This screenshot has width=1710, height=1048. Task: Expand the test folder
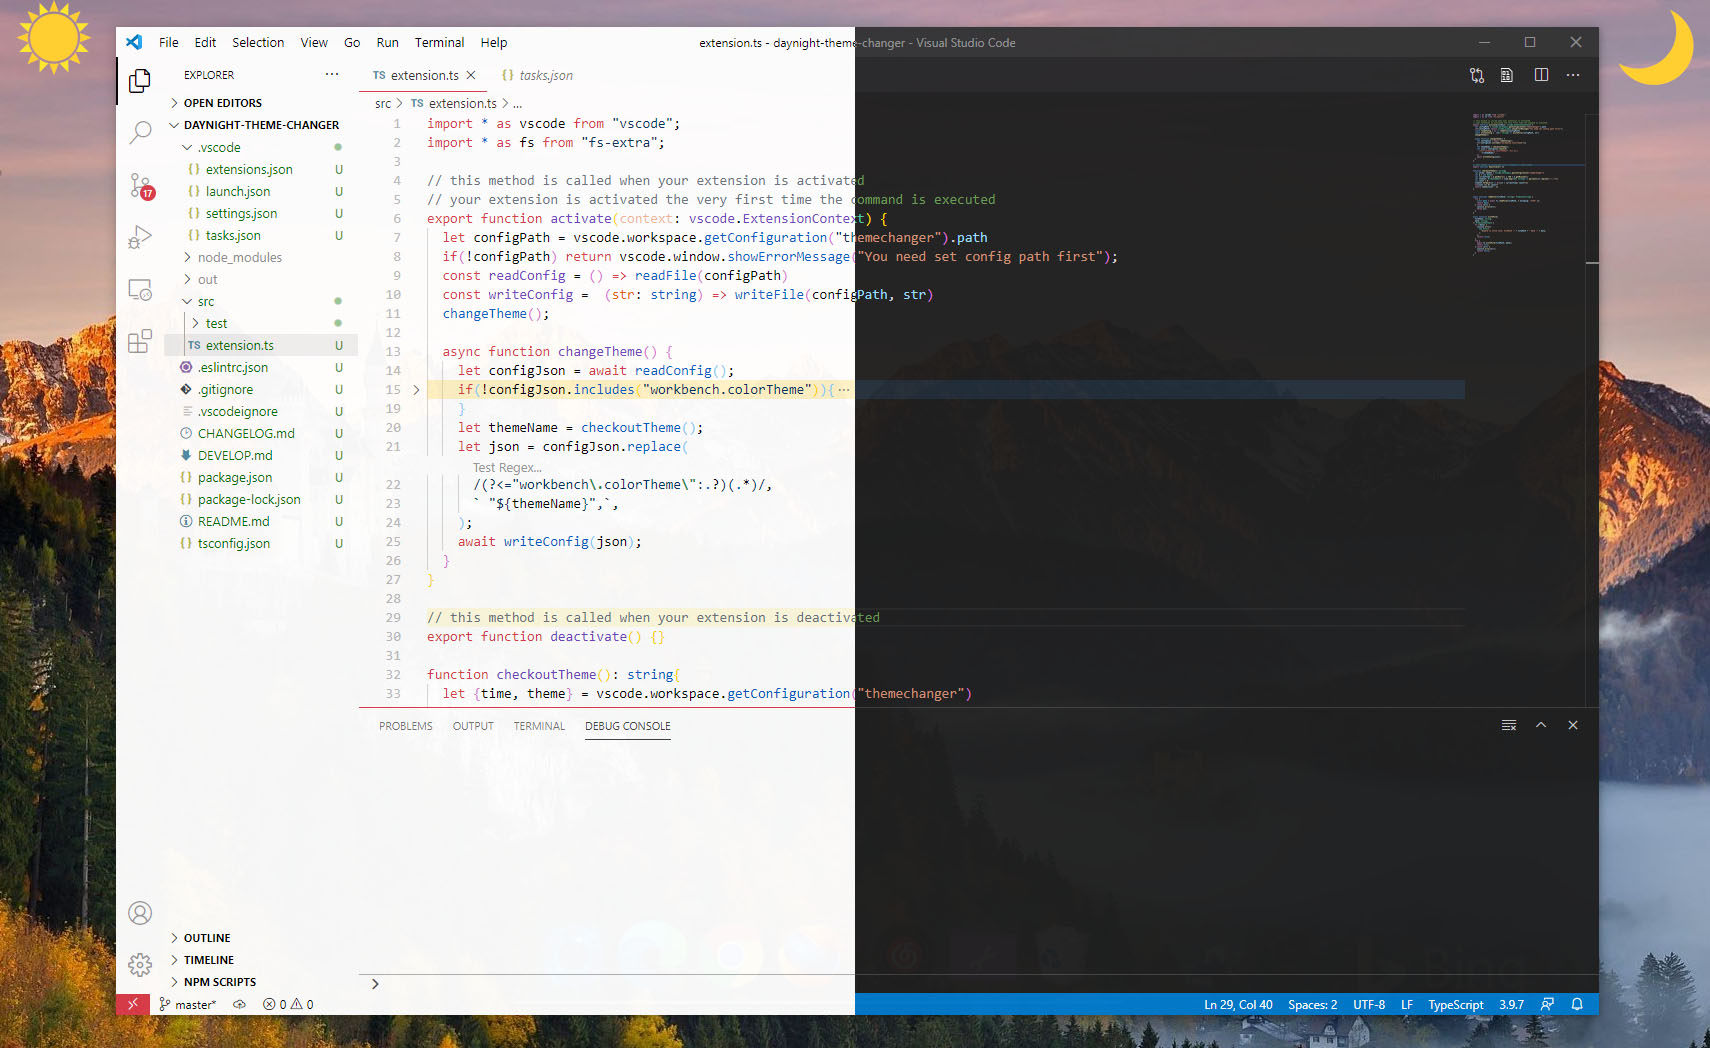(x=260, y=323)
